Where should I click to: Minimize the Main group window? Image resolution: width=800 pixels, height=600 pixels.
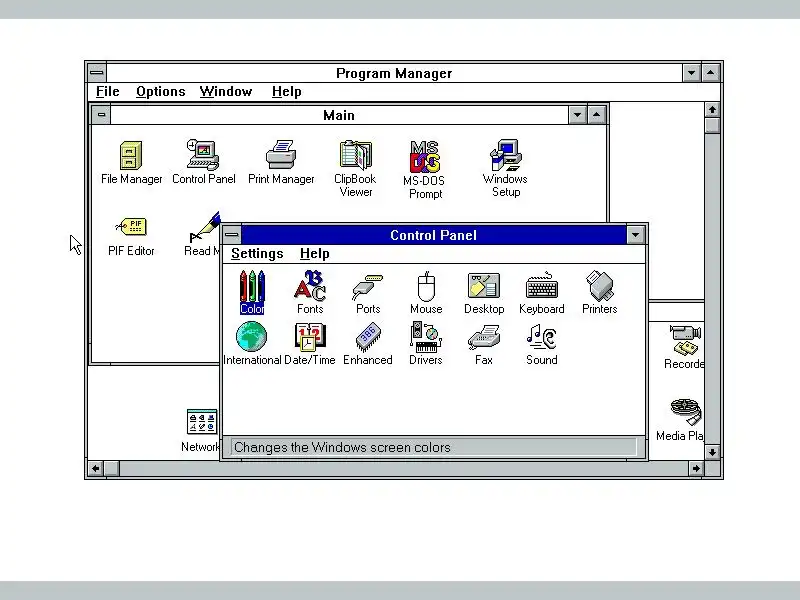click(x=577, y=115)
